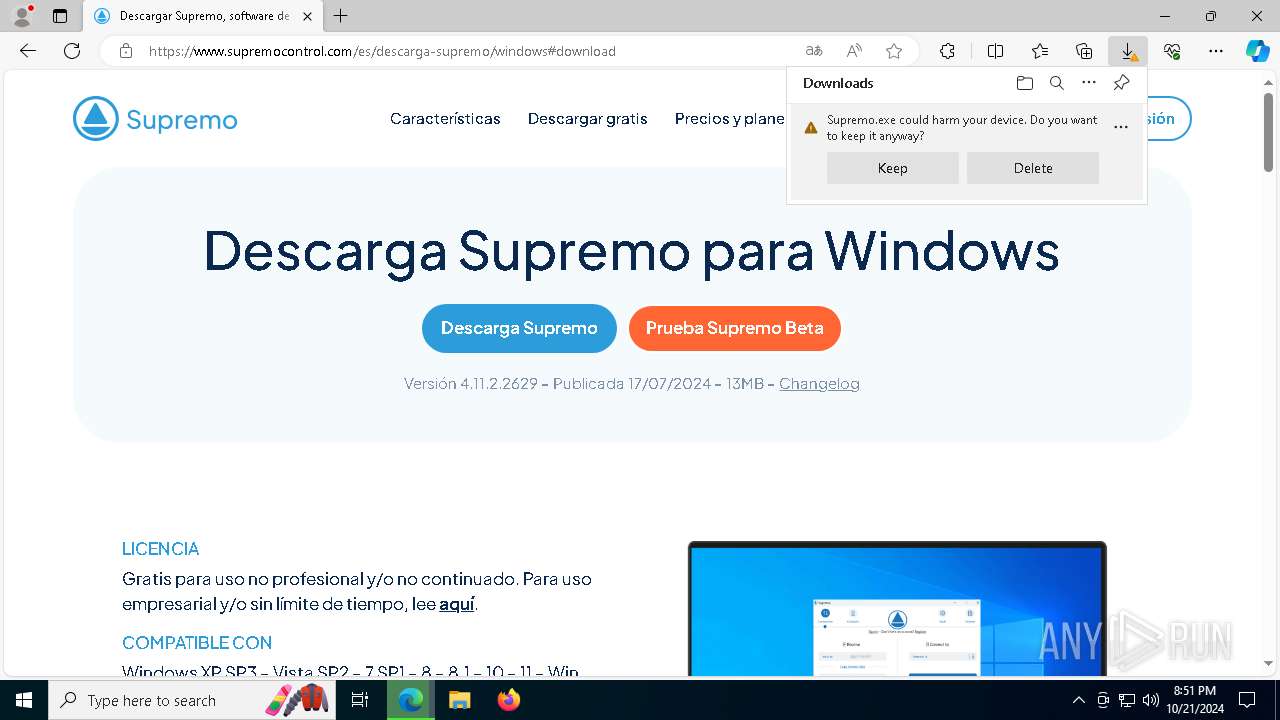Keep the Supremo.exe download

point(892,168)
